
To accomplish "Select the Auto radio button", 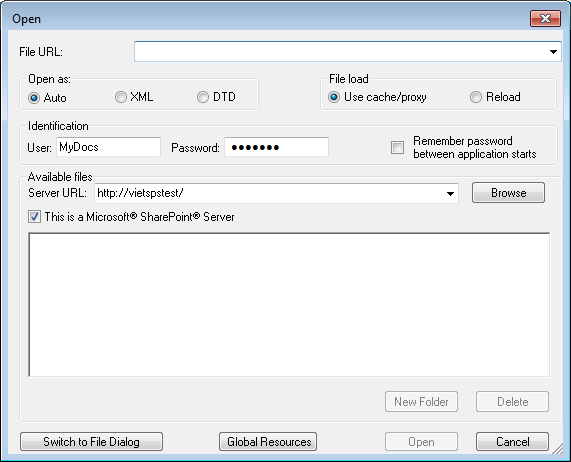I will coord(34,98).
